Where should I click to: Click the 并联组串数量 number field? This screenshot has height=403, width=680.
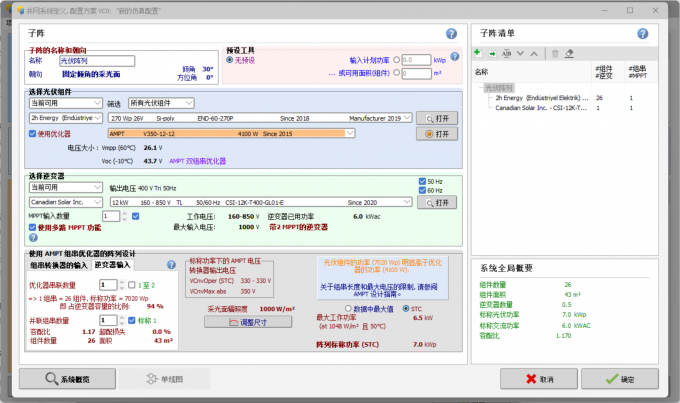point(108,321)
